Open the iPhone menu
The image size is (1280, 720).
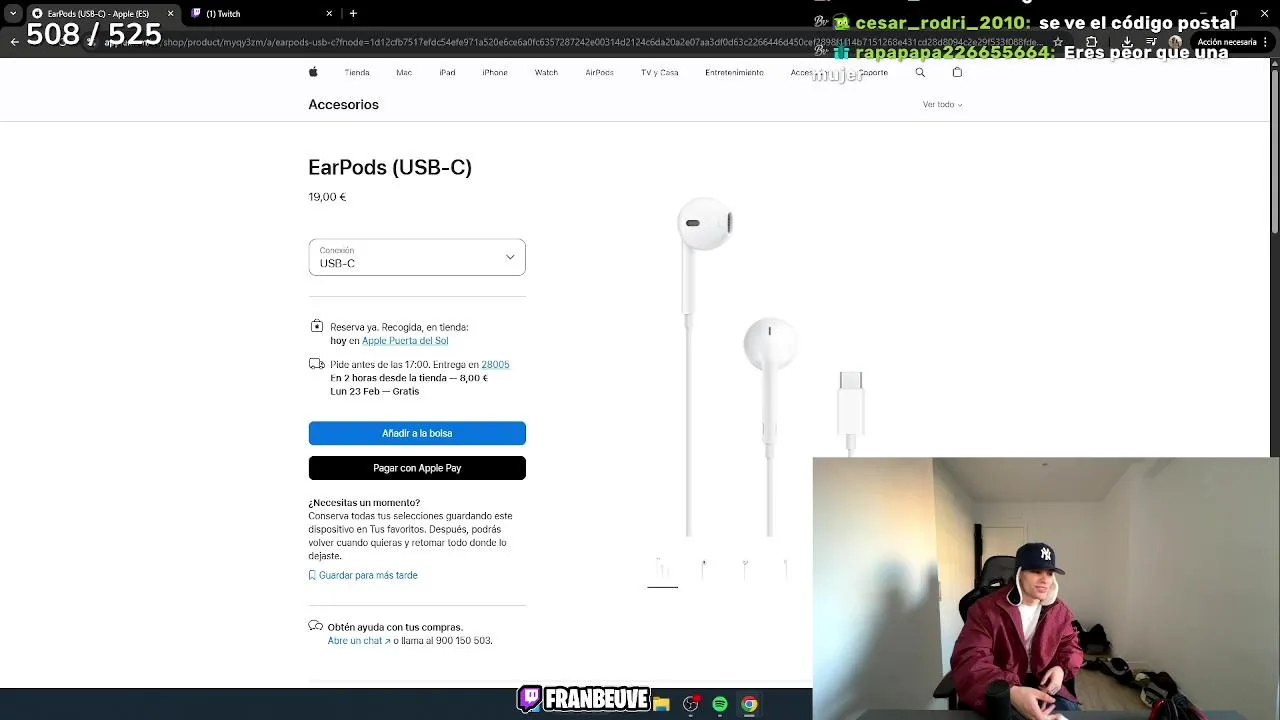click(x=495, y=72)
